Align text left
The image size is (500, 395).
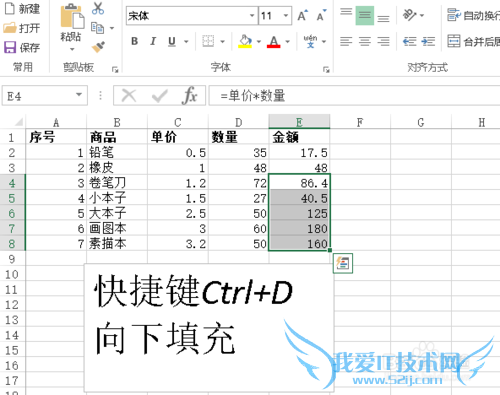click(x=346, y=41)
